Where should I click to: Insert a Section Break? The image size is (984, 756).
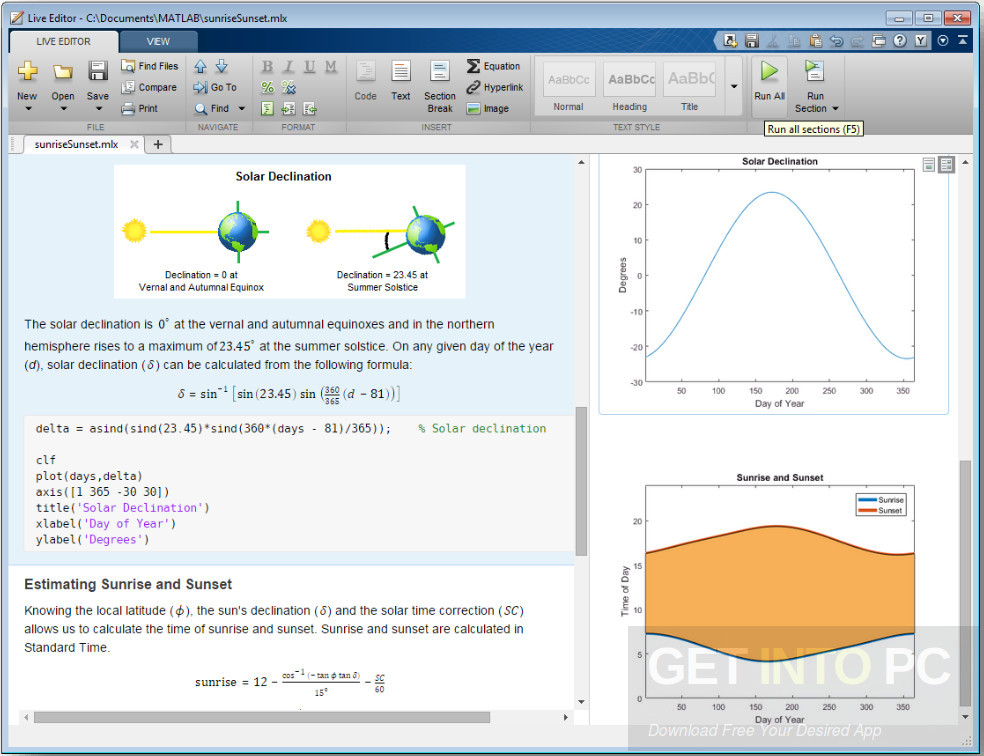pyautogui.click(x=440, y=87)
